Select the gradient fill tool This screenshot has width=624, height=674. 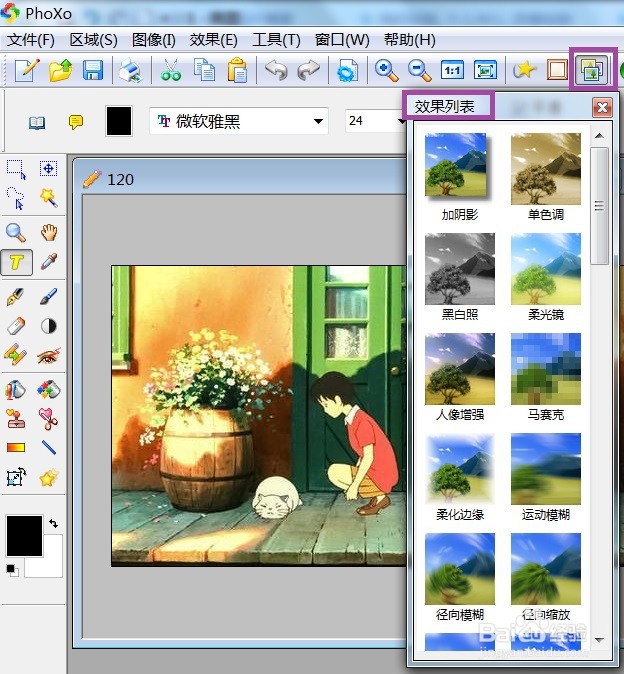[x=16, y=448]
